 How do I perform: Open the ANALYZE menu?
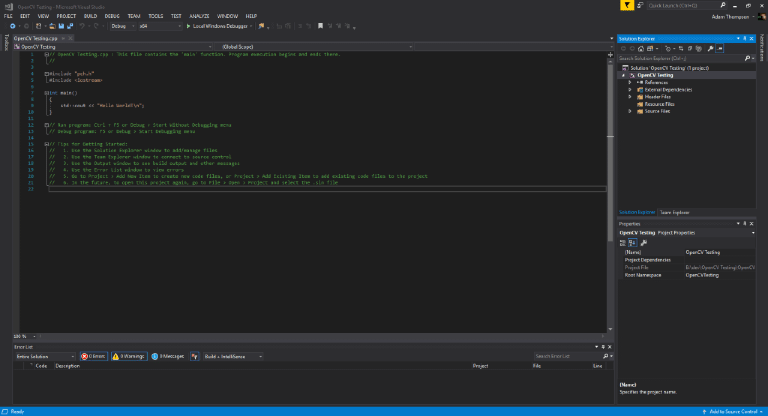click(x=199, y=16)
